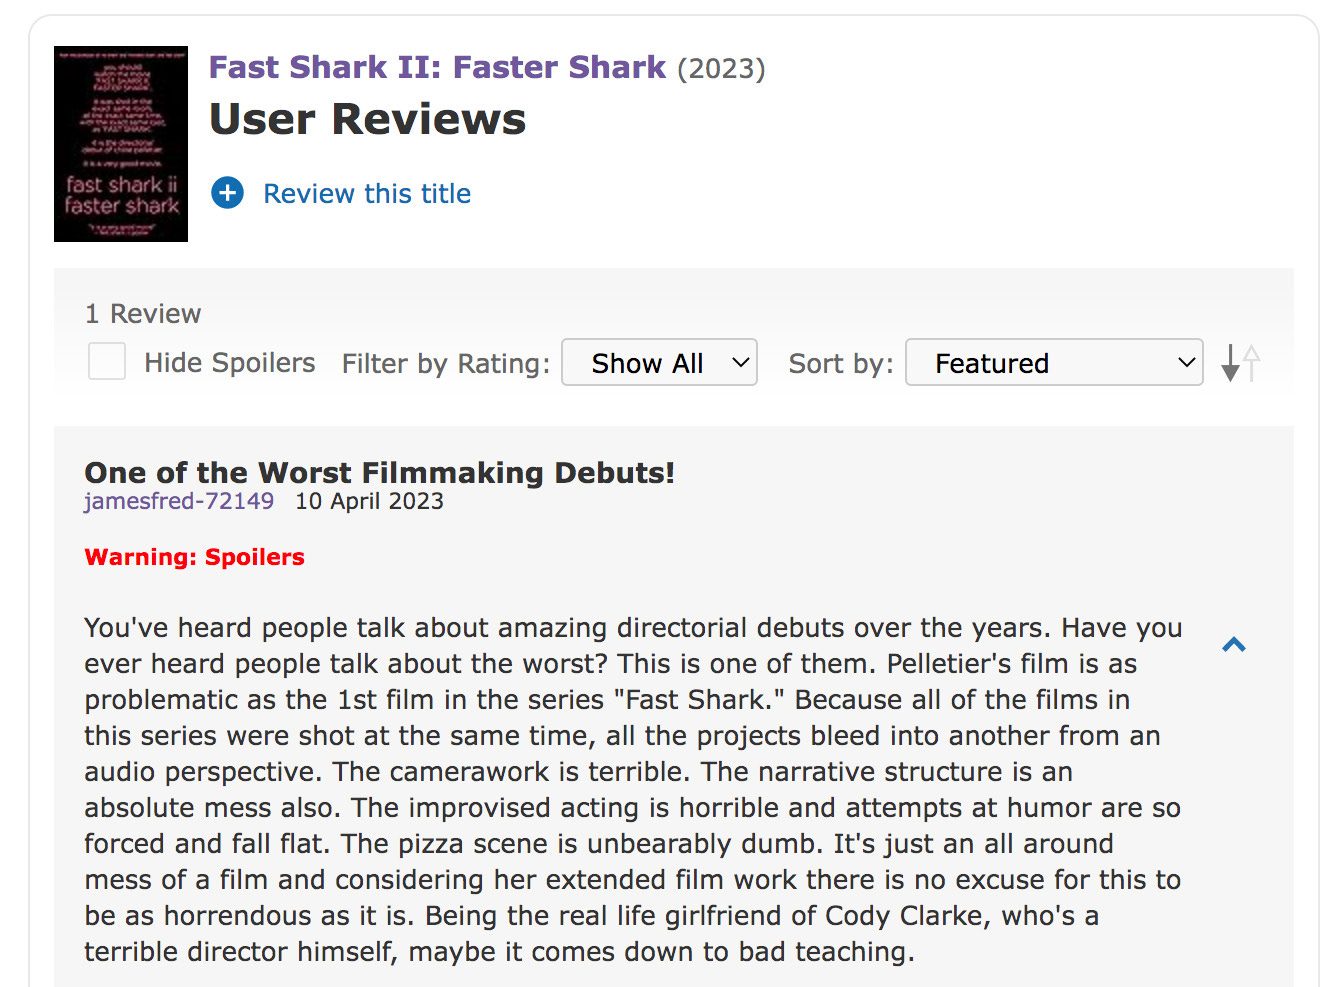The width and height of the screenshot is (1339, 987).
Task: Open reviewer profile jamesfred-72149
Action: [179, 501]
